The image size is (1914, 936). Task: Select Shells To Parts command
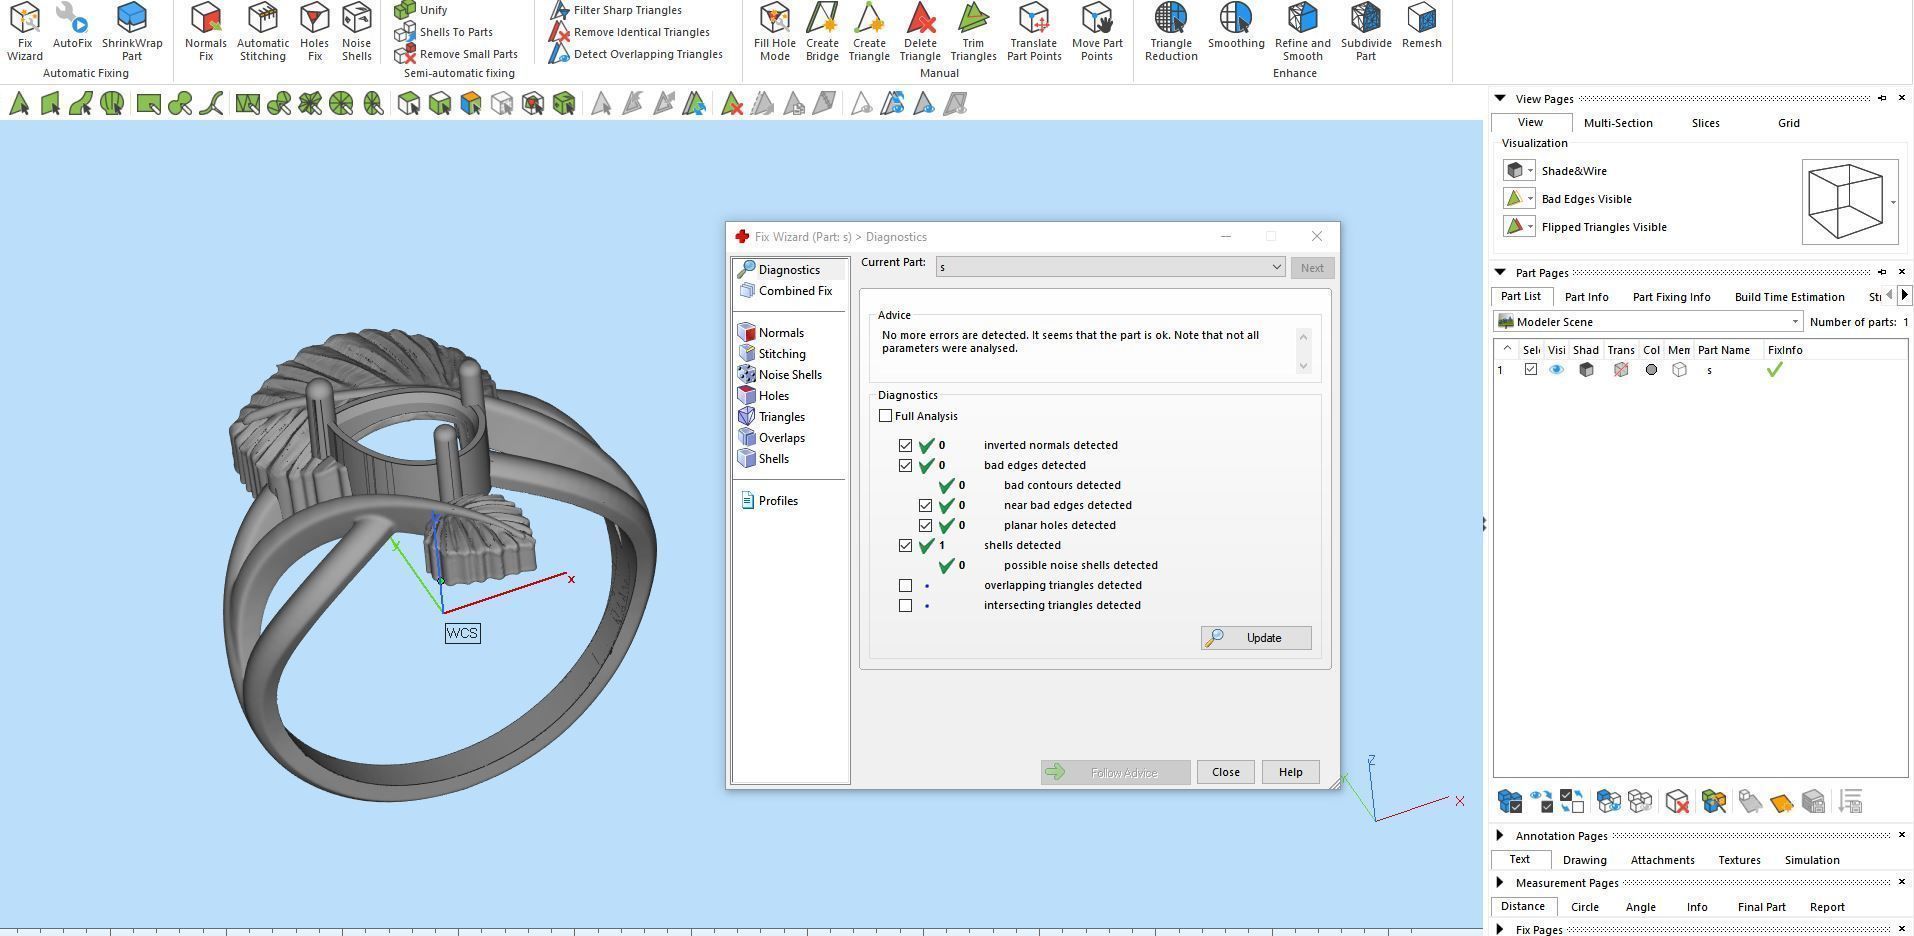(x=444, y=32)
